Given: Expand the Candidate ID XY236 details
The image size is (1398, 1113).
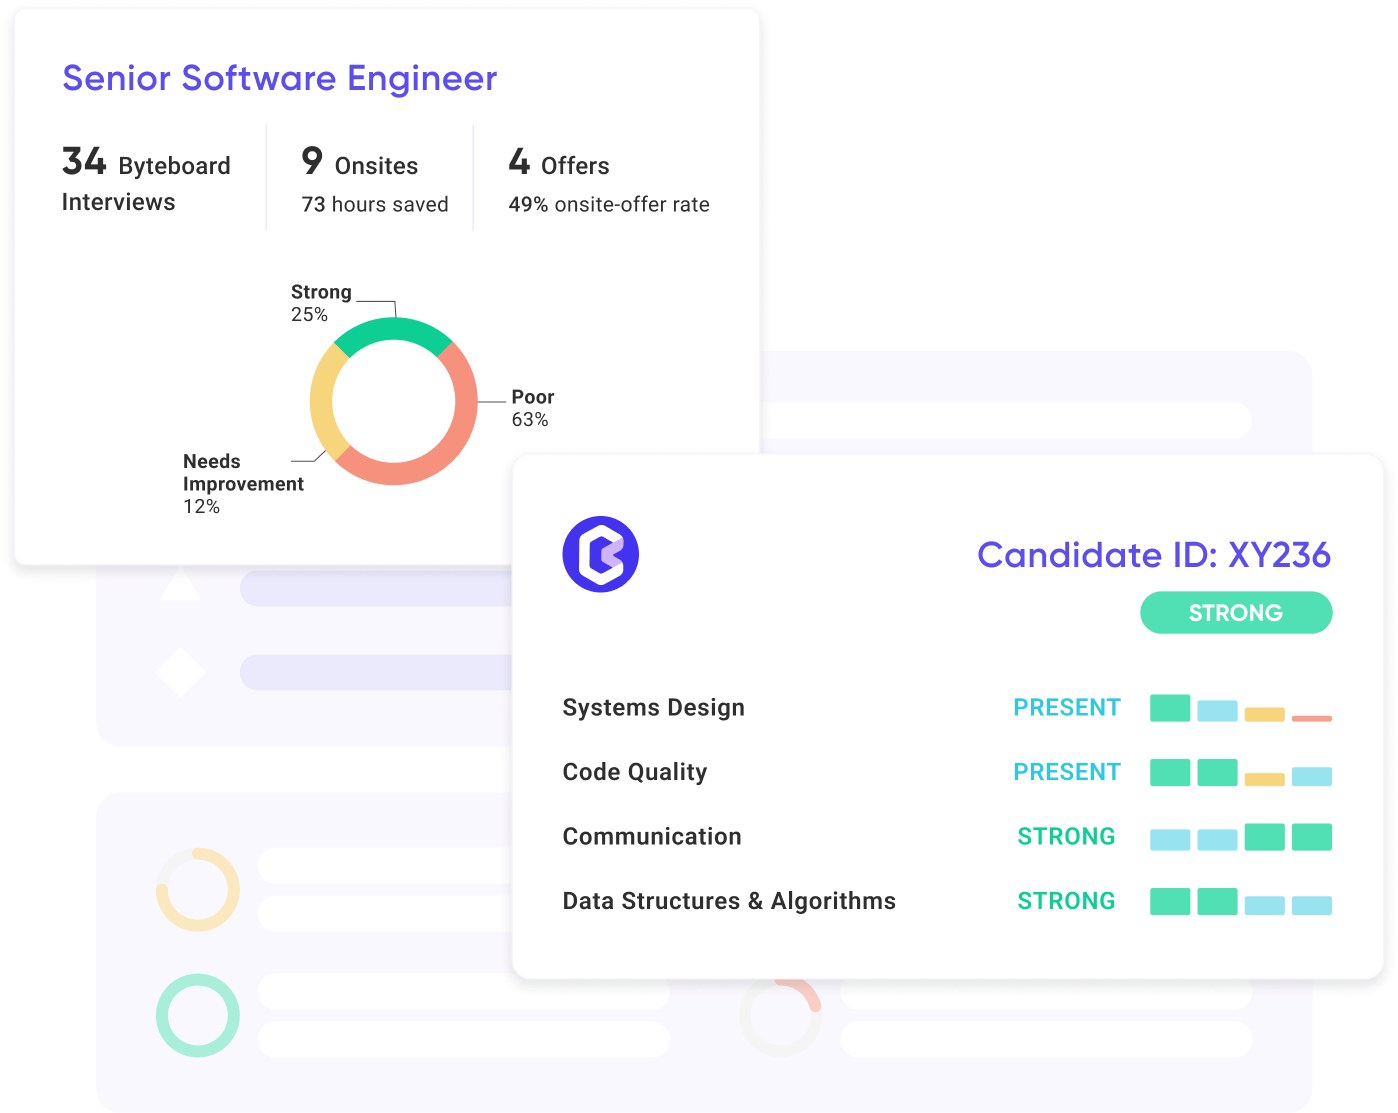Looking at the screenshot, I should 1155,555.
